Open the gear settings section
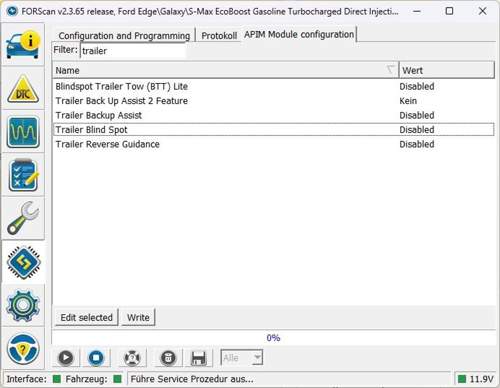This screenshot has height=388, width=500. point(23,305)
